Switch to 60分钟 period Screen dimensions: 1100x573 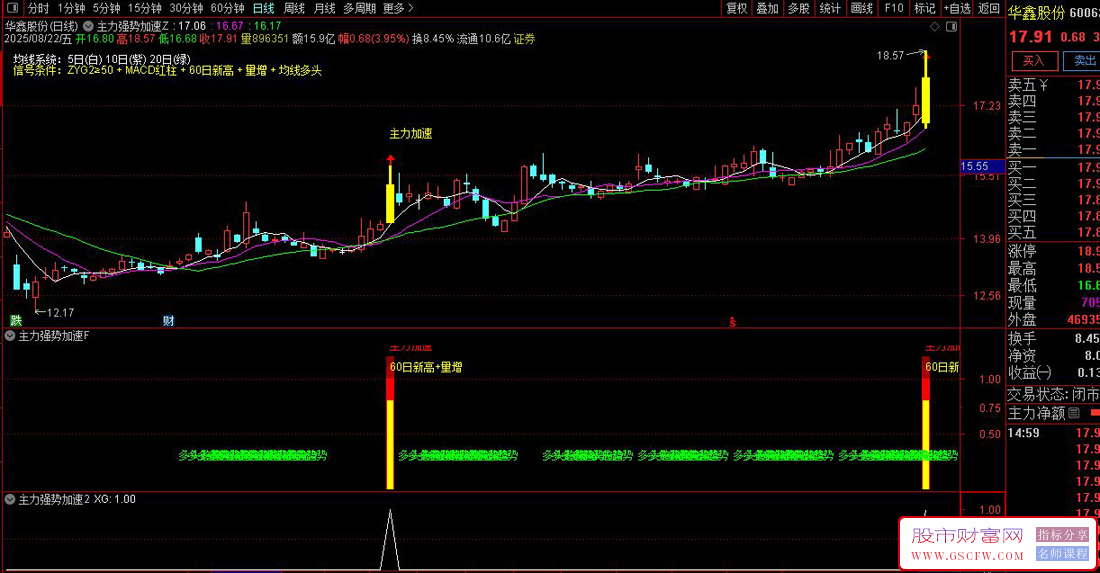point(227,8)
